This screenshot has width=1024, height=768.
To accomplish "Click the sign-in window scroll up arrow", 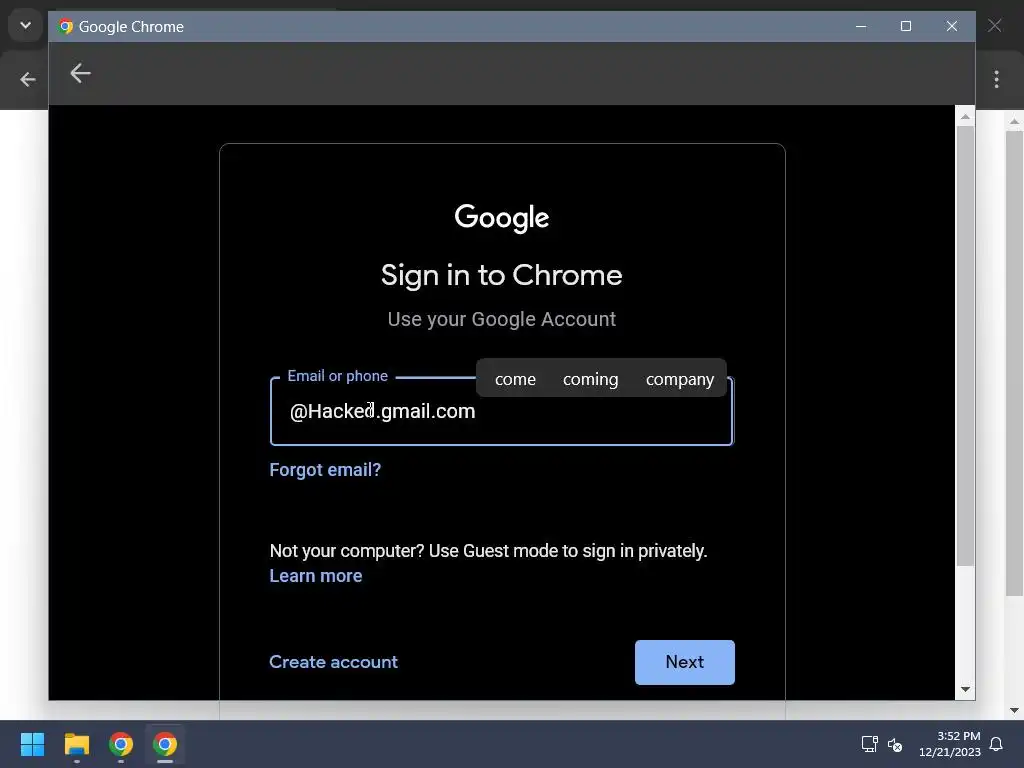I will pyautogui.click(x=965, y=117).
